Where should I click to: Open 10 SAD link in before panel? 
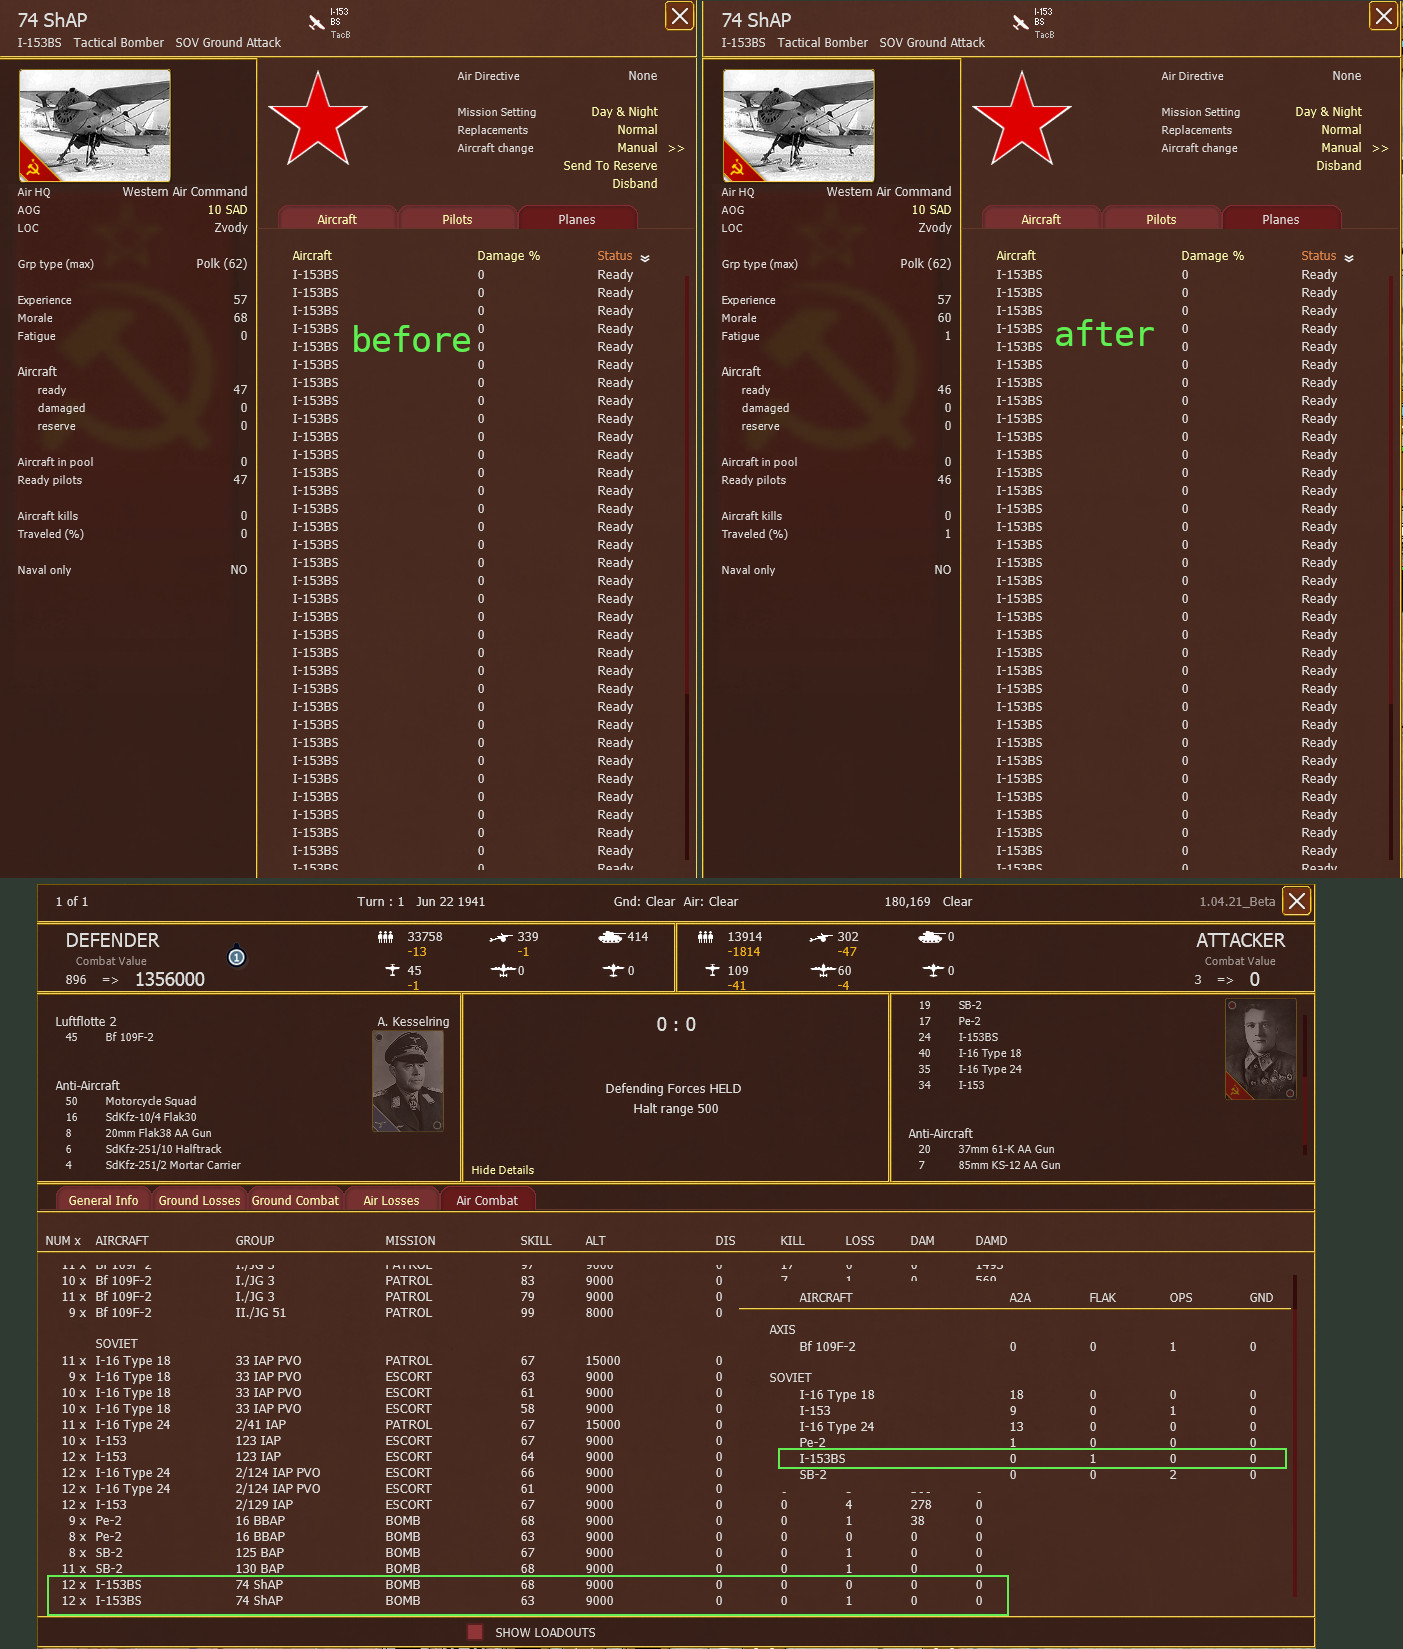[227, 210]
